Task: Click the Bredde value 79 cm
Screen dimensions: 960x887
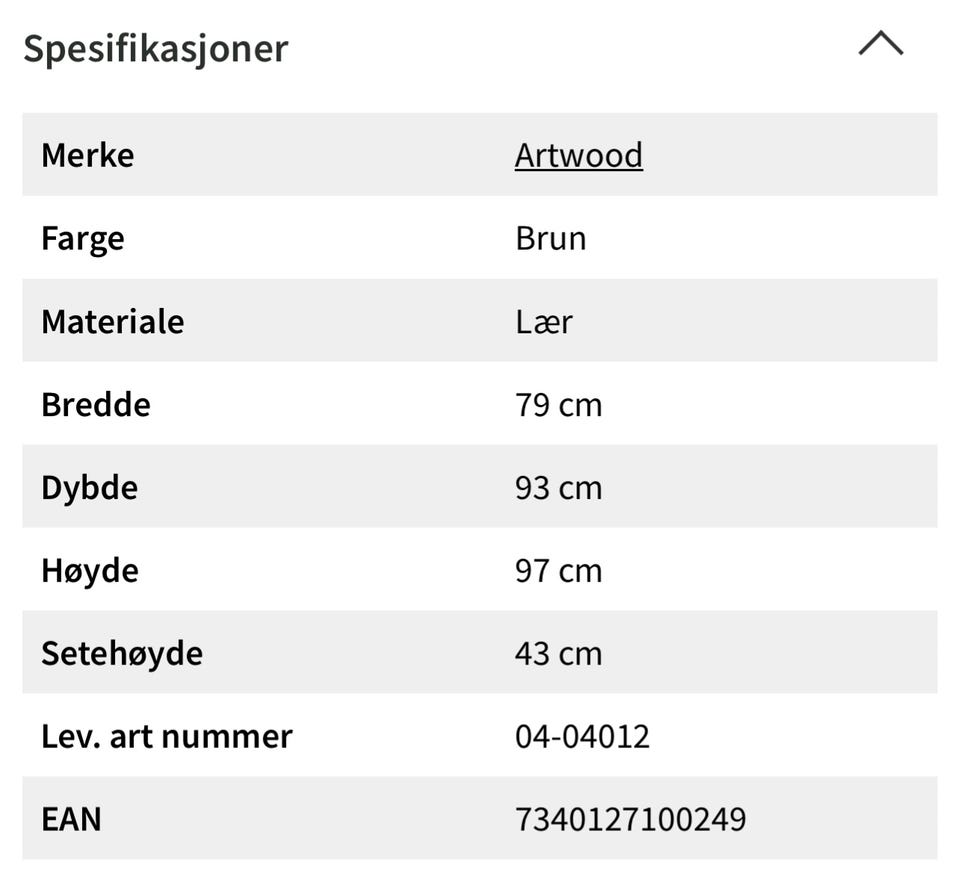Action: pyautogui.click(x=558, y=405)
